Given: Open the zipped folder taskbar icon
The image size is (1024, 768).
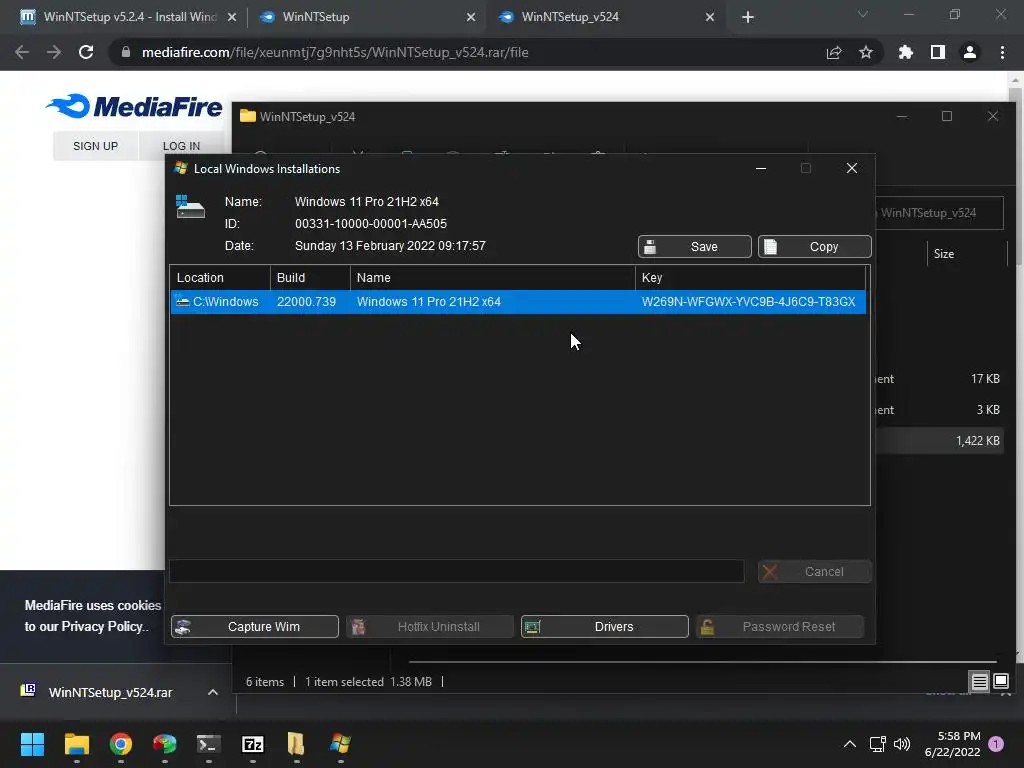Looking at the screenshot, I should pyautogui.click(x=296, y=744).
